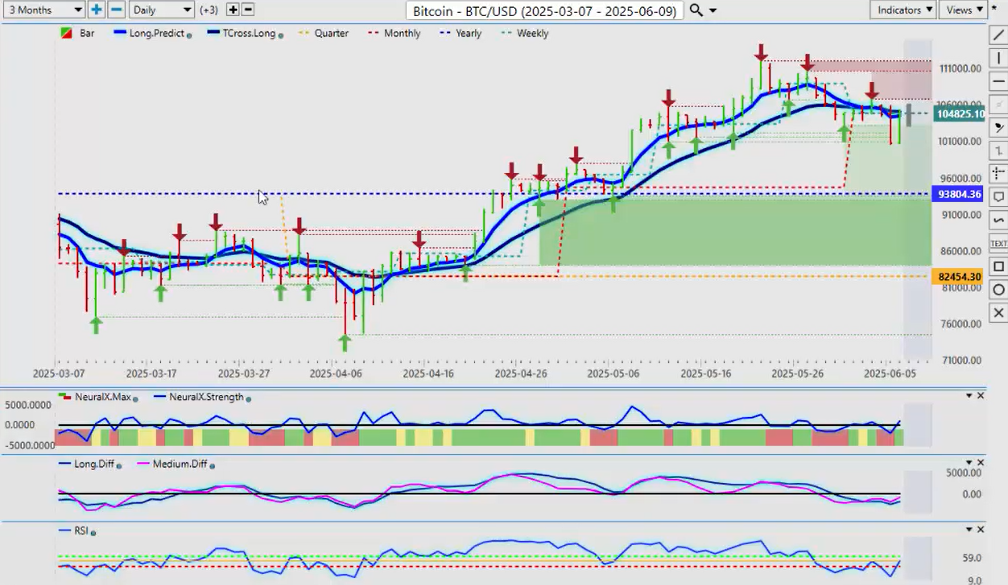Click the Quarter legend label
Viewport: 1008px width, 585px height.
[331, 33]
